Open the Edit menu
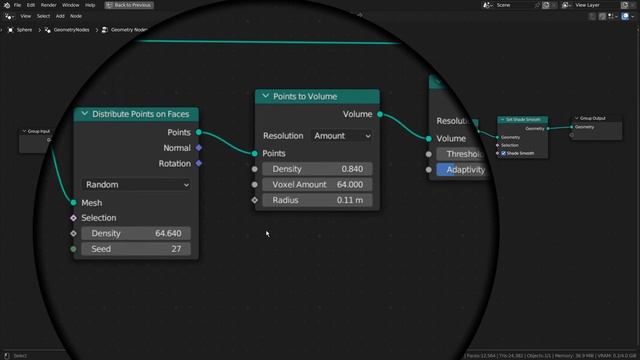The width and height of the screenshot is (640, 360). (31, 5)
